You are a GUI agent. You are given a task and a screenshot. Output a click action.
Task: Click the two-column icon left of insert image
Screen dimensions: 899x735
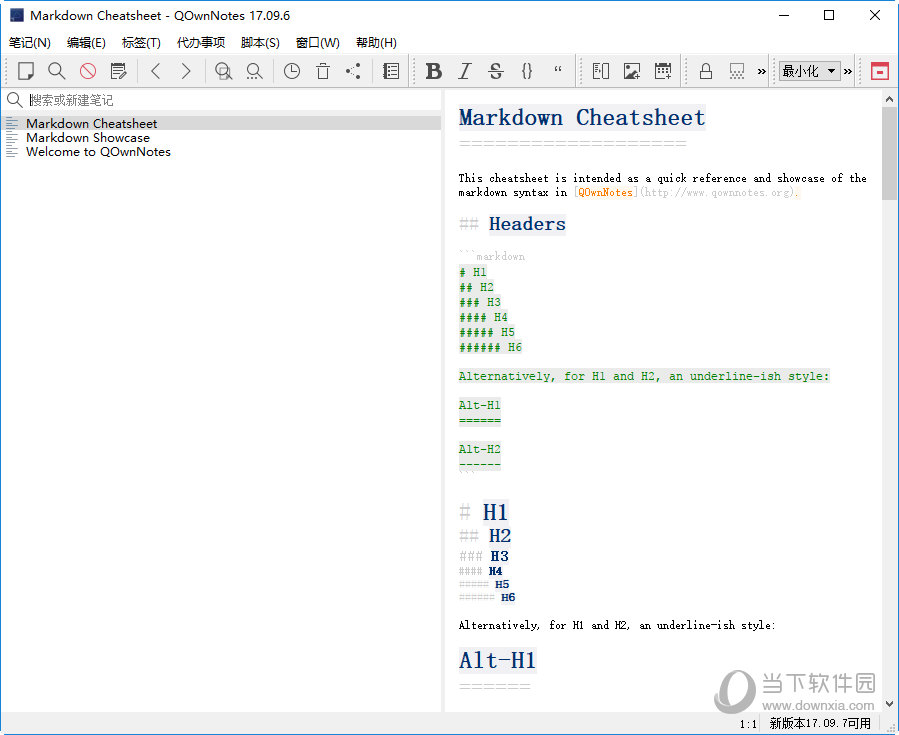click(x=601, y=71)
